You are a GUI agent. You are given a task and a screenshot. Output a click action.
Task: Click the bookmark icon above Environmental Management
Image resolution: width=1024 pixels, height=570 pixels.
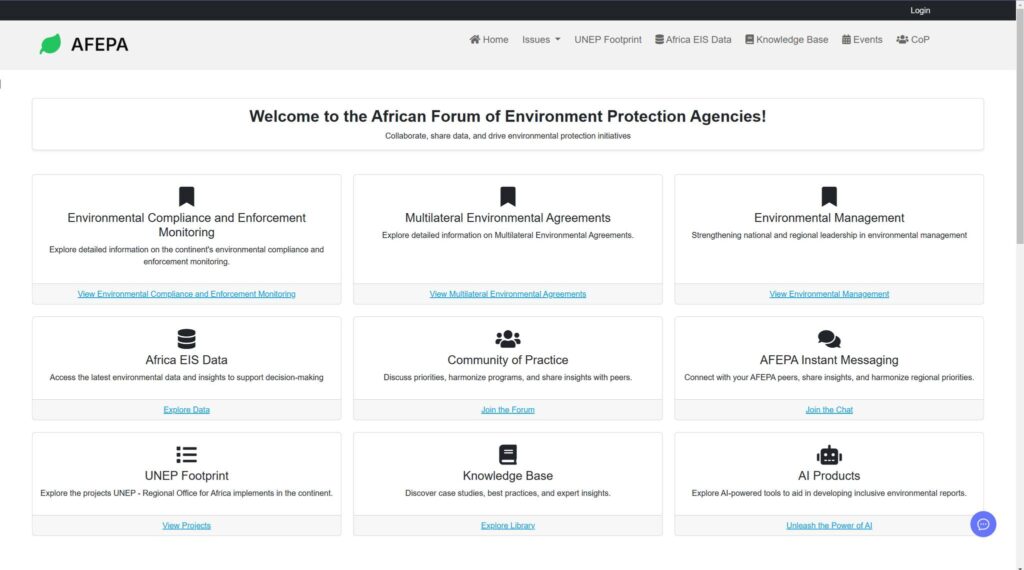(829, 196)
